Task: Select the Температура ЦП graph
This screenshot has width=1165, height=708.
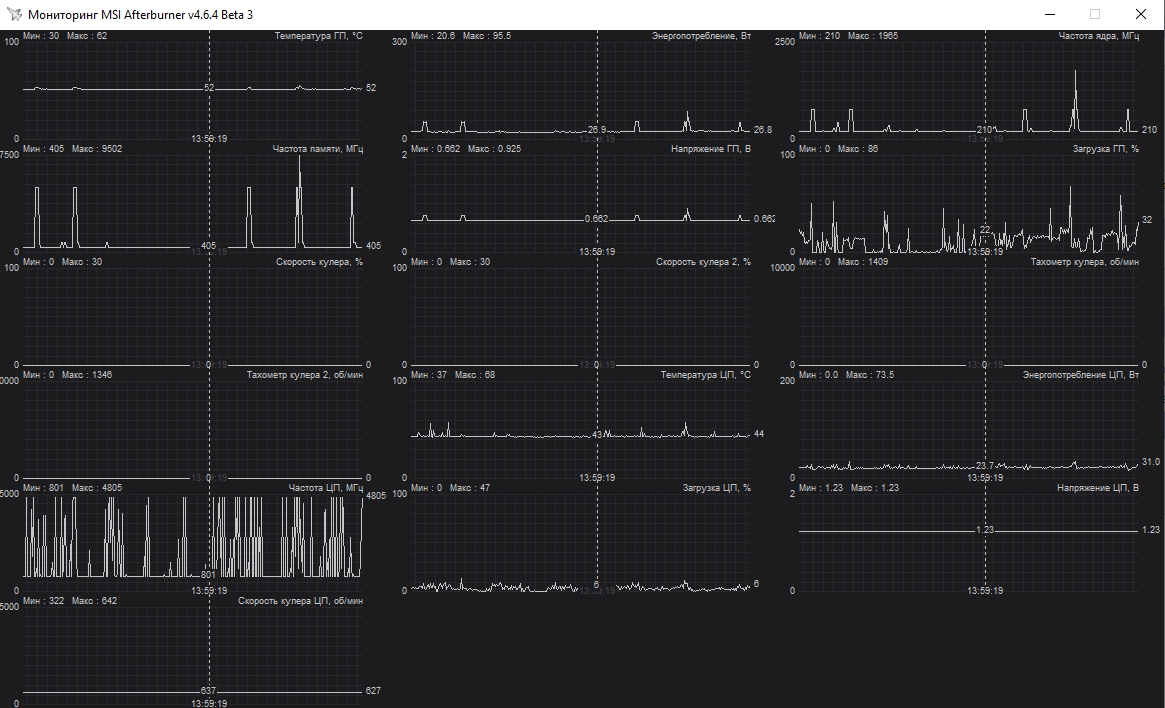Action: point(581,426)
